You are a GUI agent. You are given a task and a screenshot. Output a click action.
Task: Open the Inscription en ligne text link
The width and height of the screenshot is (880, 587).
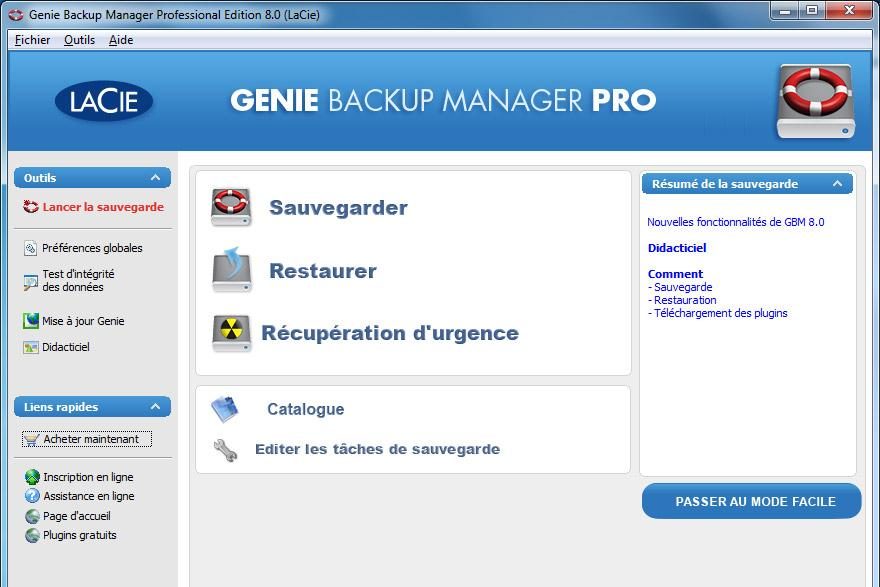[x=88, y=477]
